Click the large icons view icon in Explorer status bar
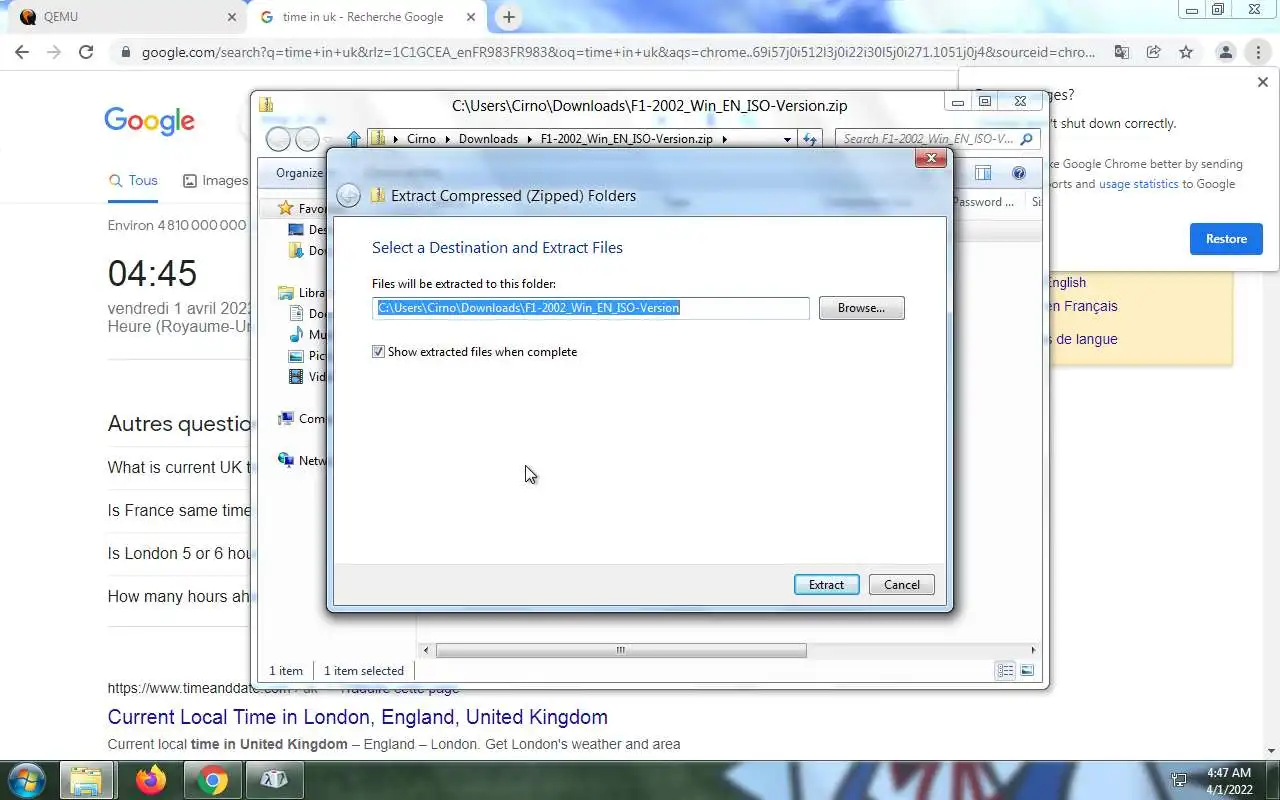 click(1026, 671)
